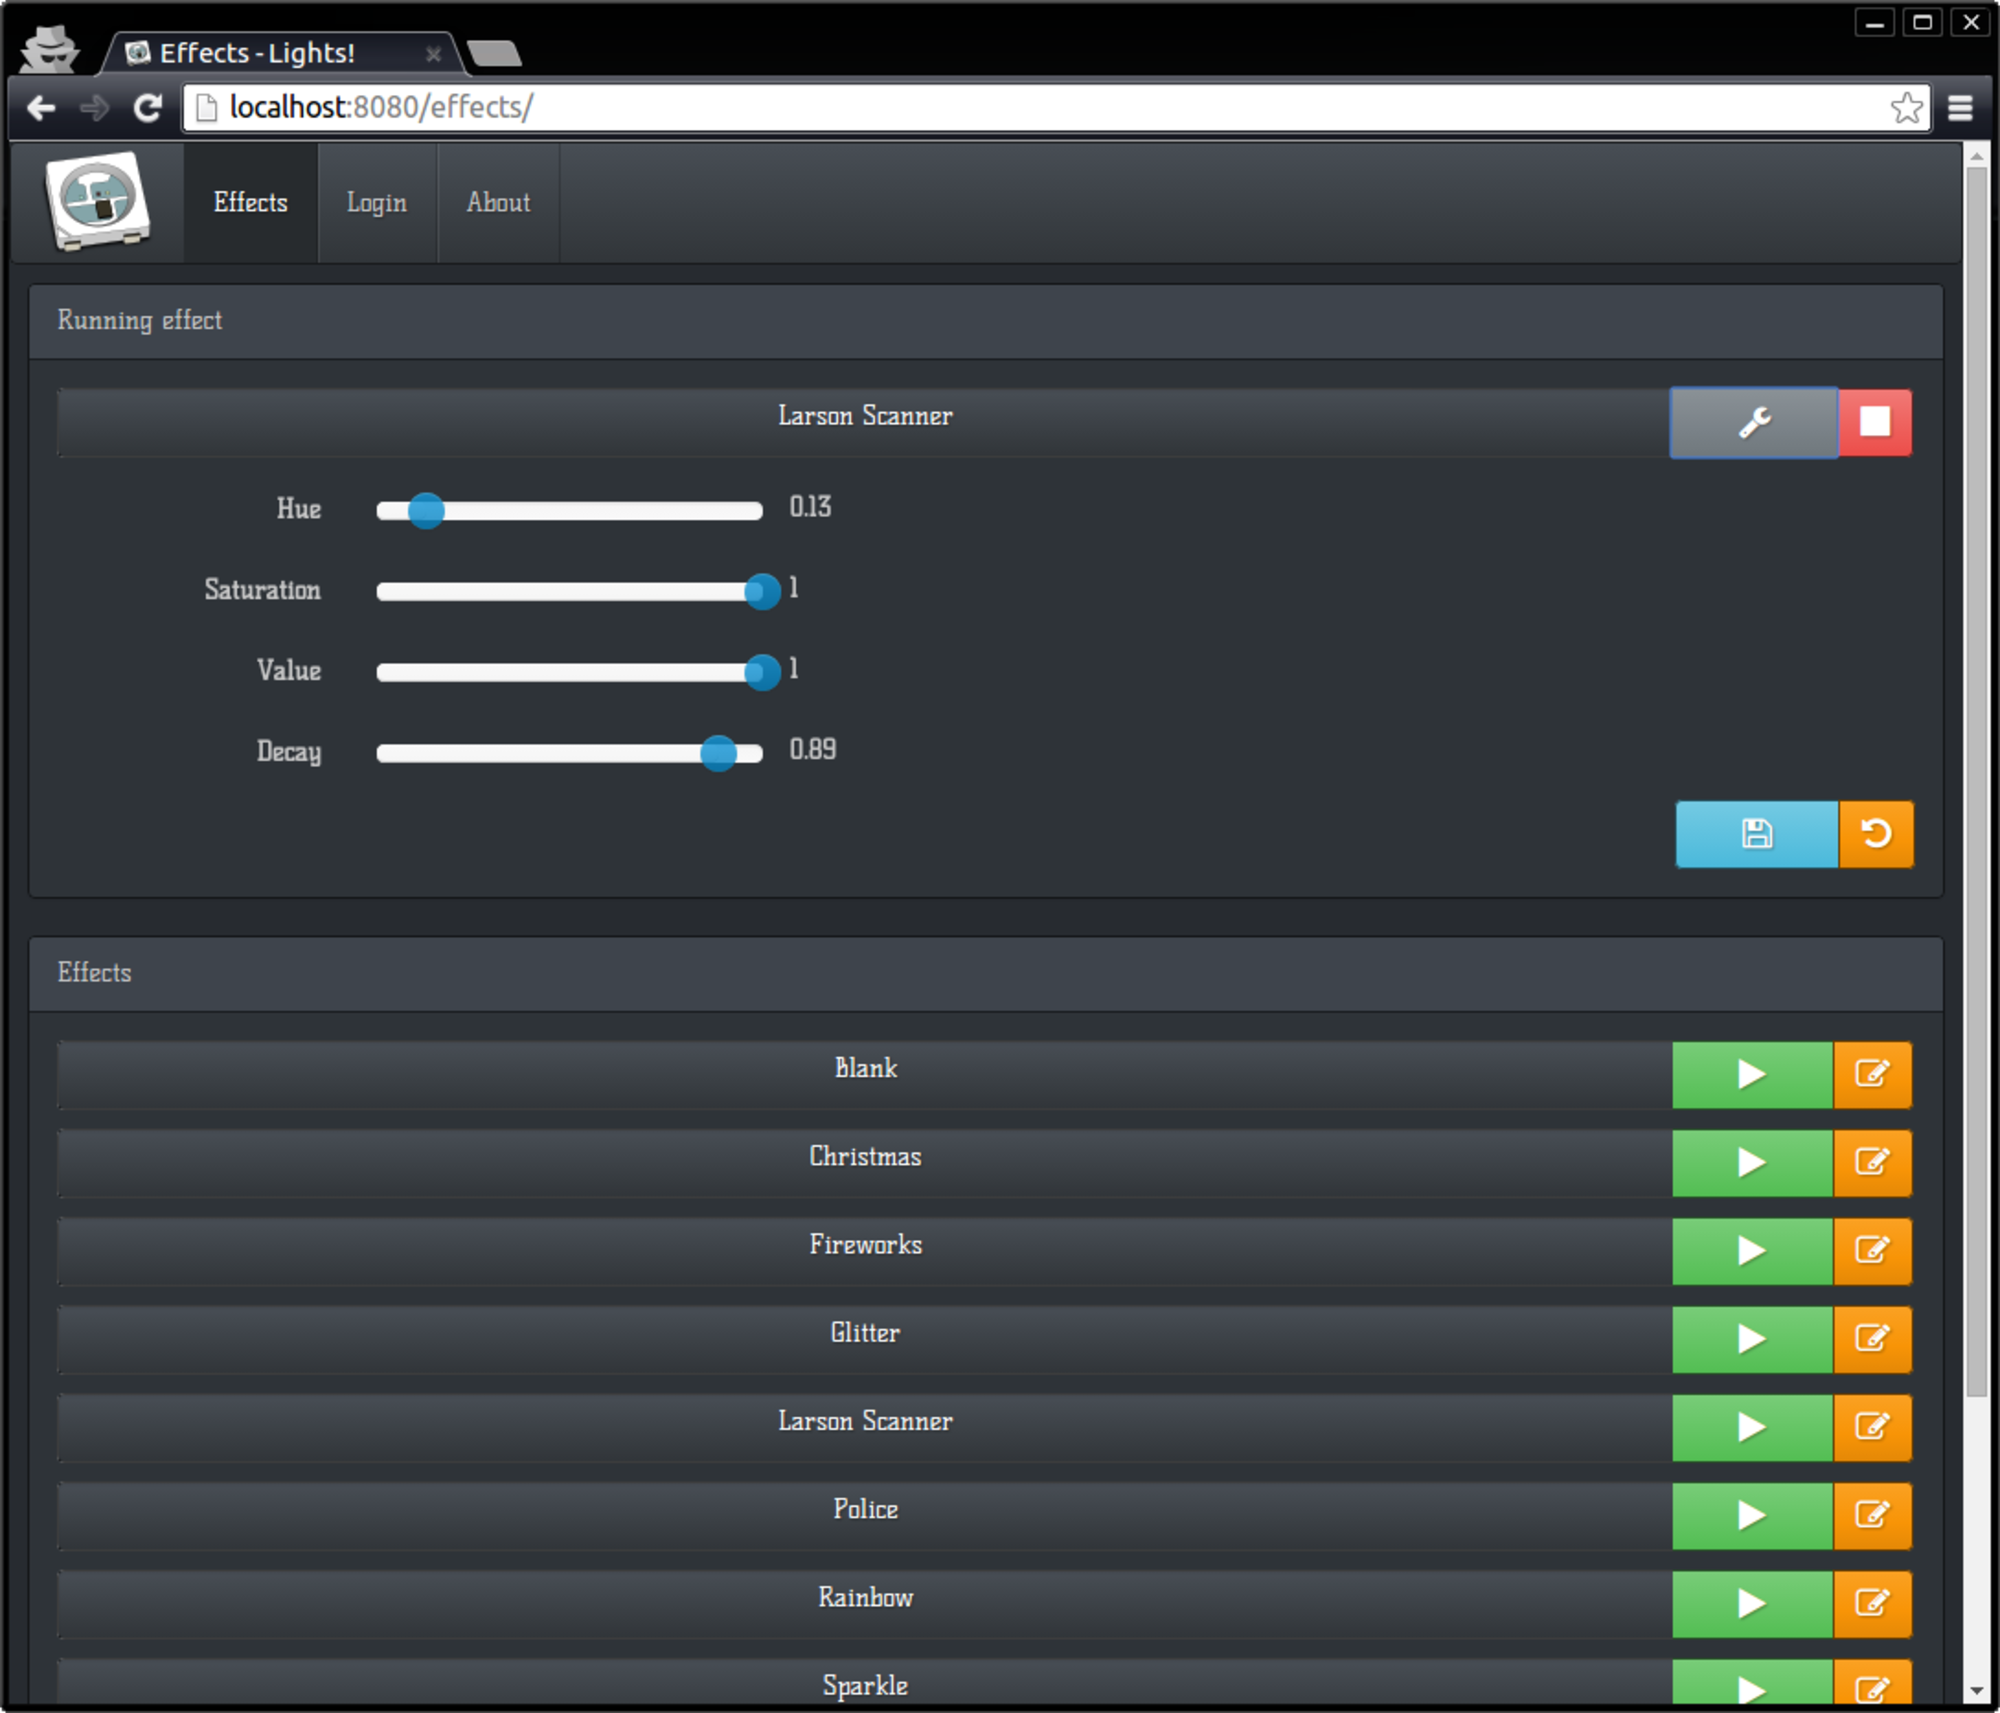Bookmark this page with the star icon
Image resolution: width=2000 pixels, height=1713 pixels.
point(1906,107)
